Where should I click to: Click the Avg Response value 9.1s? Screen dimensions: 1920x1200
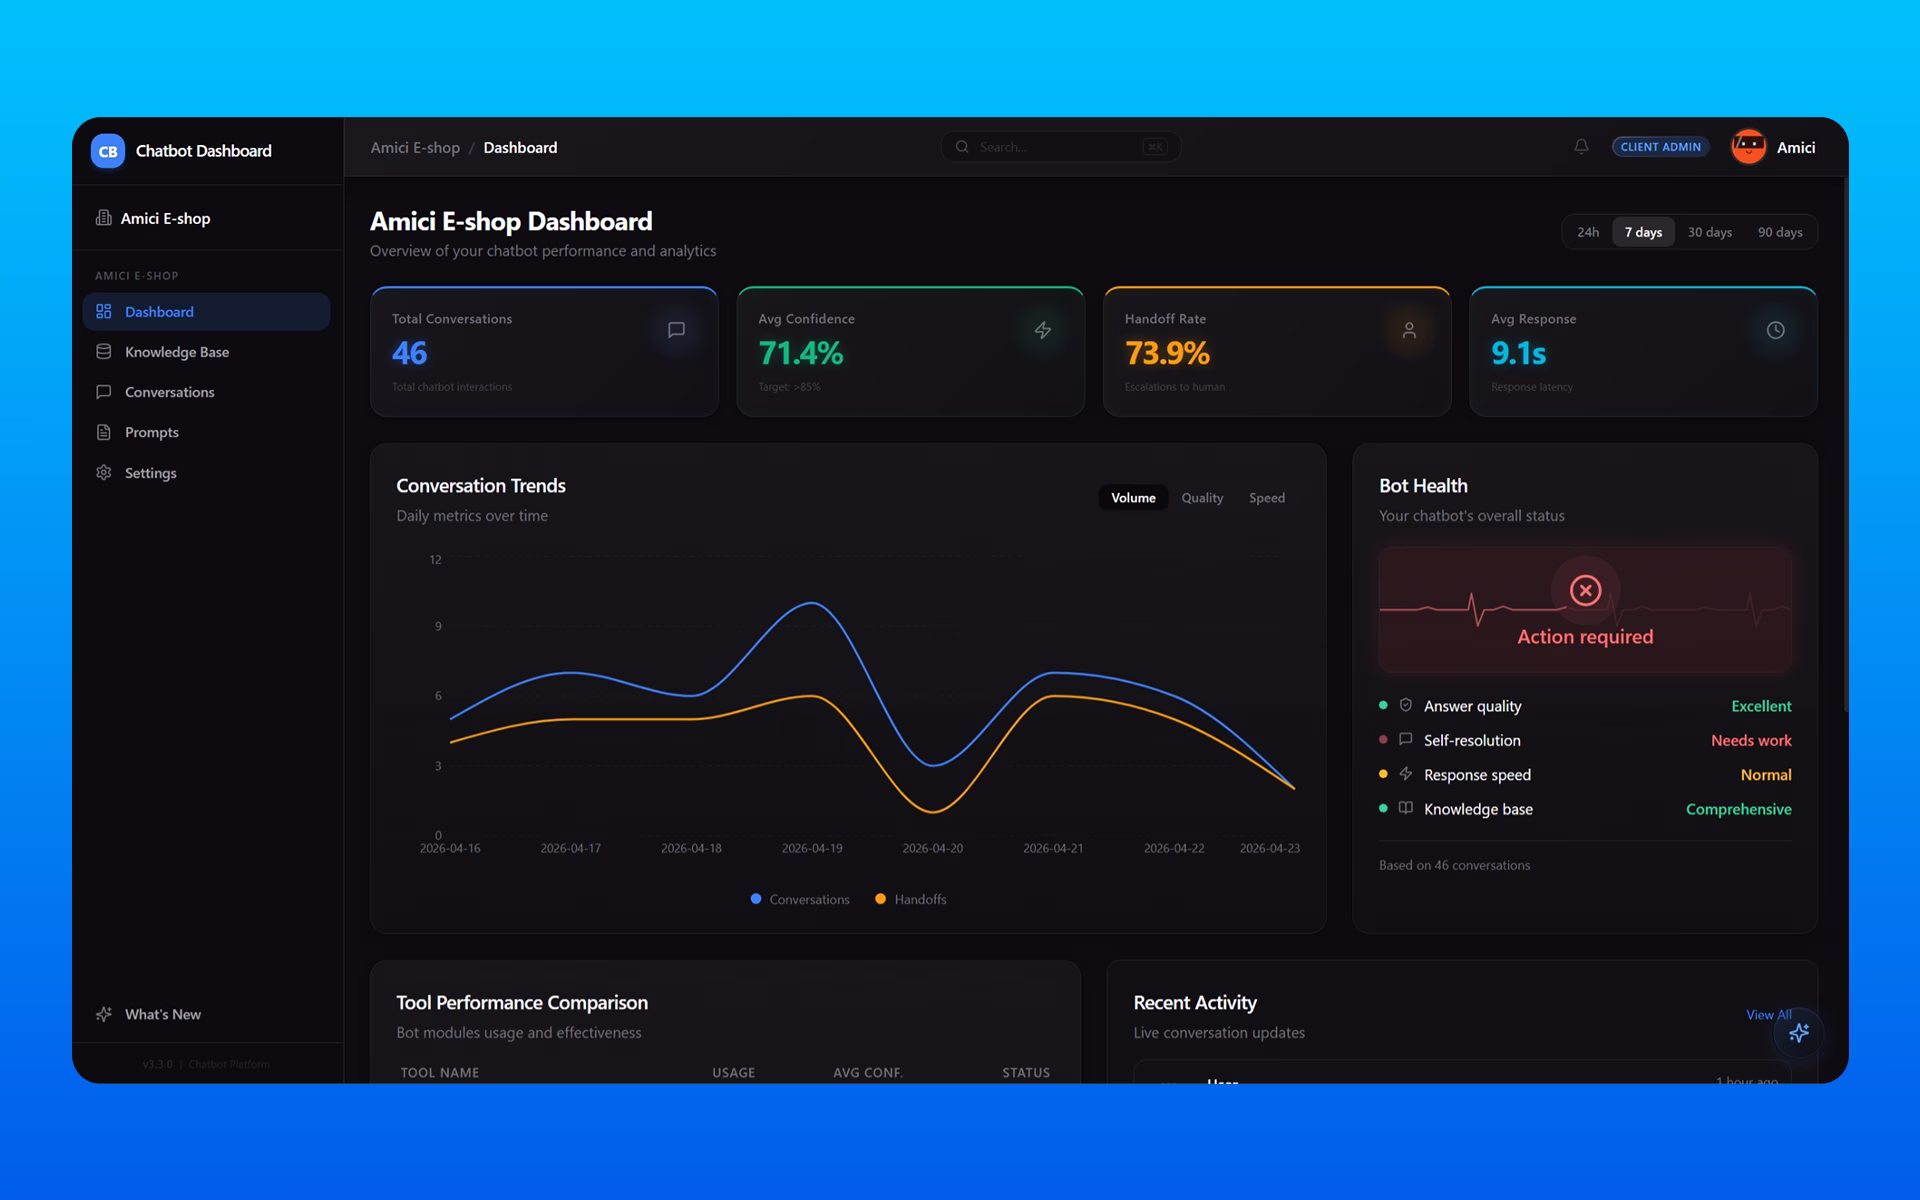[1518, 353]
